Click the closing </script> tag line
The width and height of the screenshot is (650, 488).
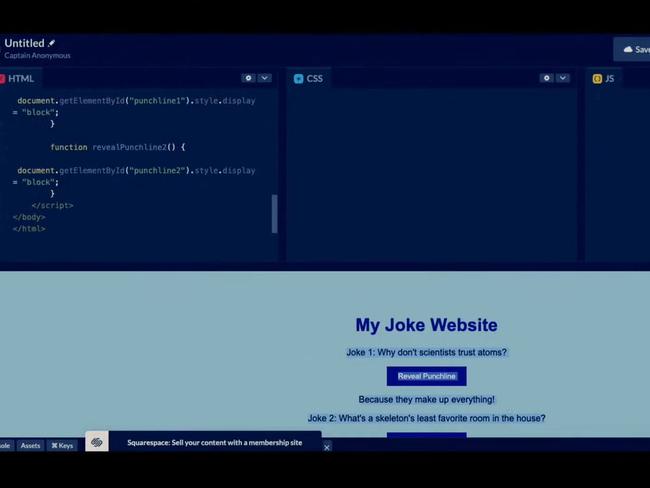coord(52,205)
